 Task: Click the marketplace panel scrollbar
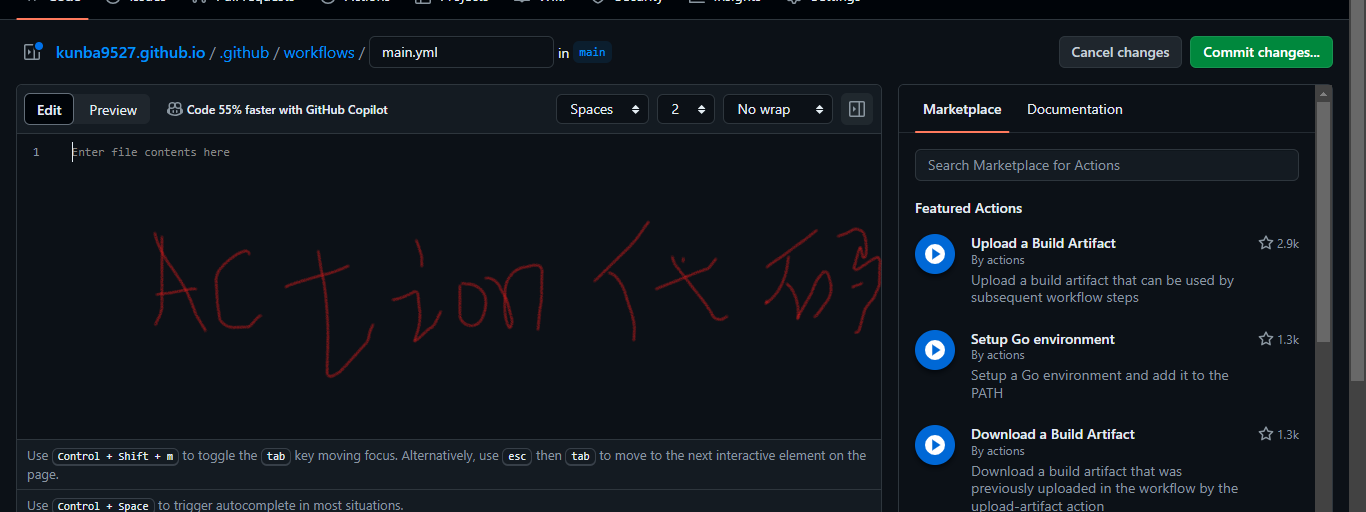[x=1324, y=220]
